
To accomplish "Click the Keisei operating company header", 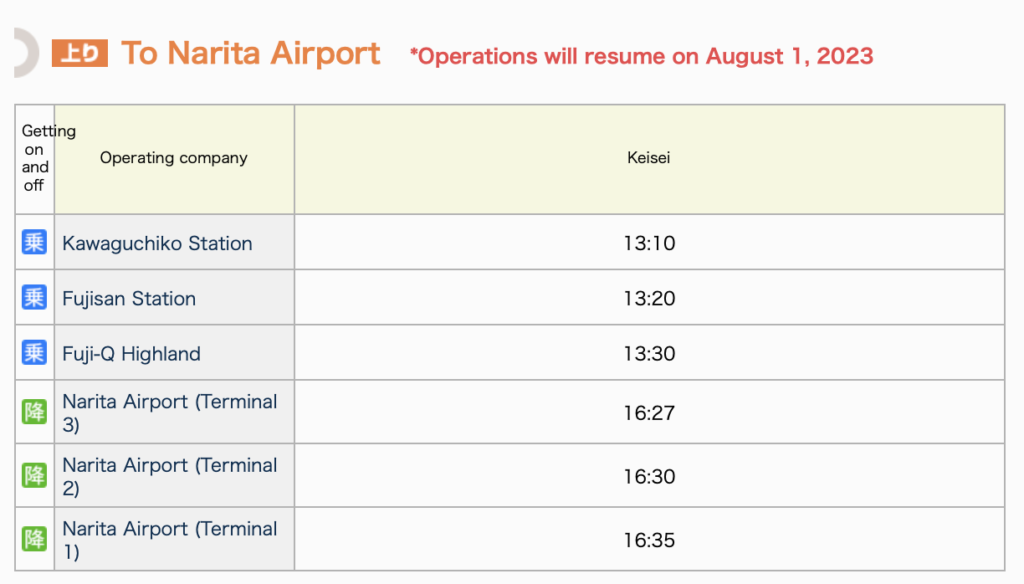I will pos(649,159).
